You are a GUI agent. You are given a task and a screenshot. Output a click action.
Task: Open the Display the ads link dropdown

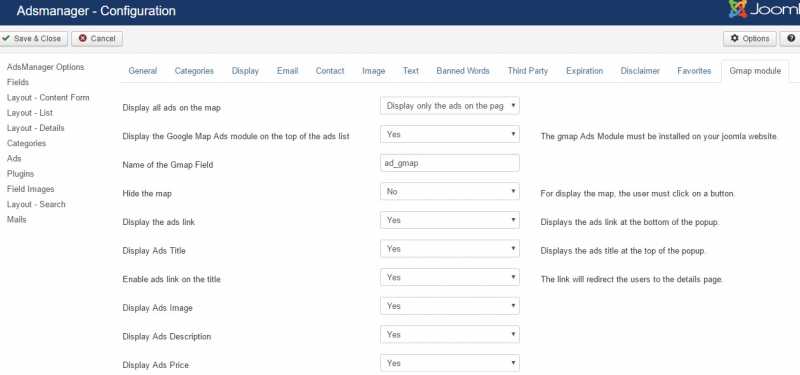point(450,220)
